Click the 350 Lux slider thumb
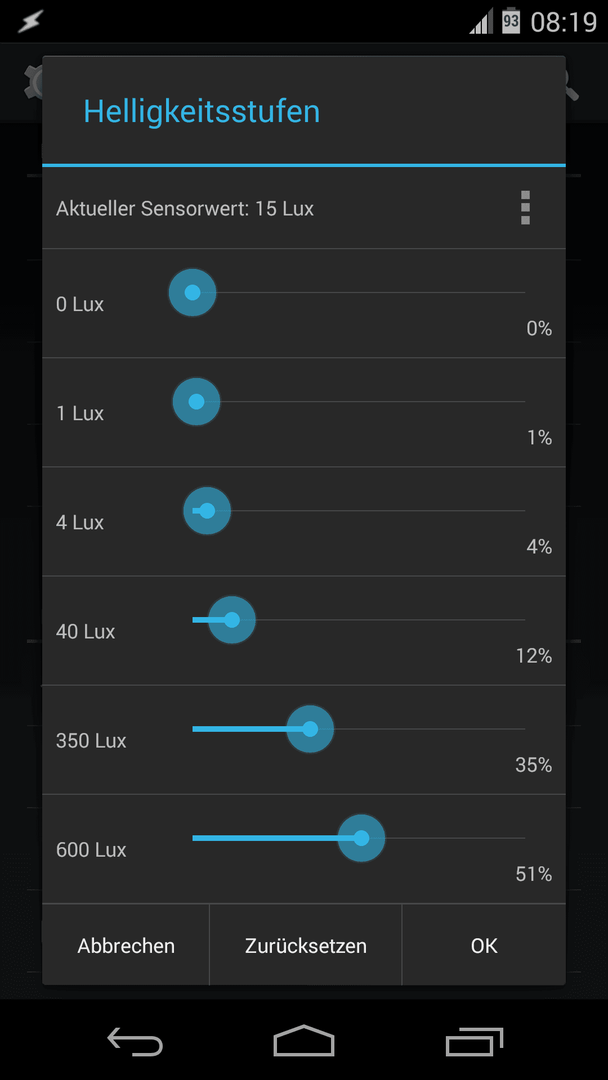608x1080 pixels. coord(310,729)
